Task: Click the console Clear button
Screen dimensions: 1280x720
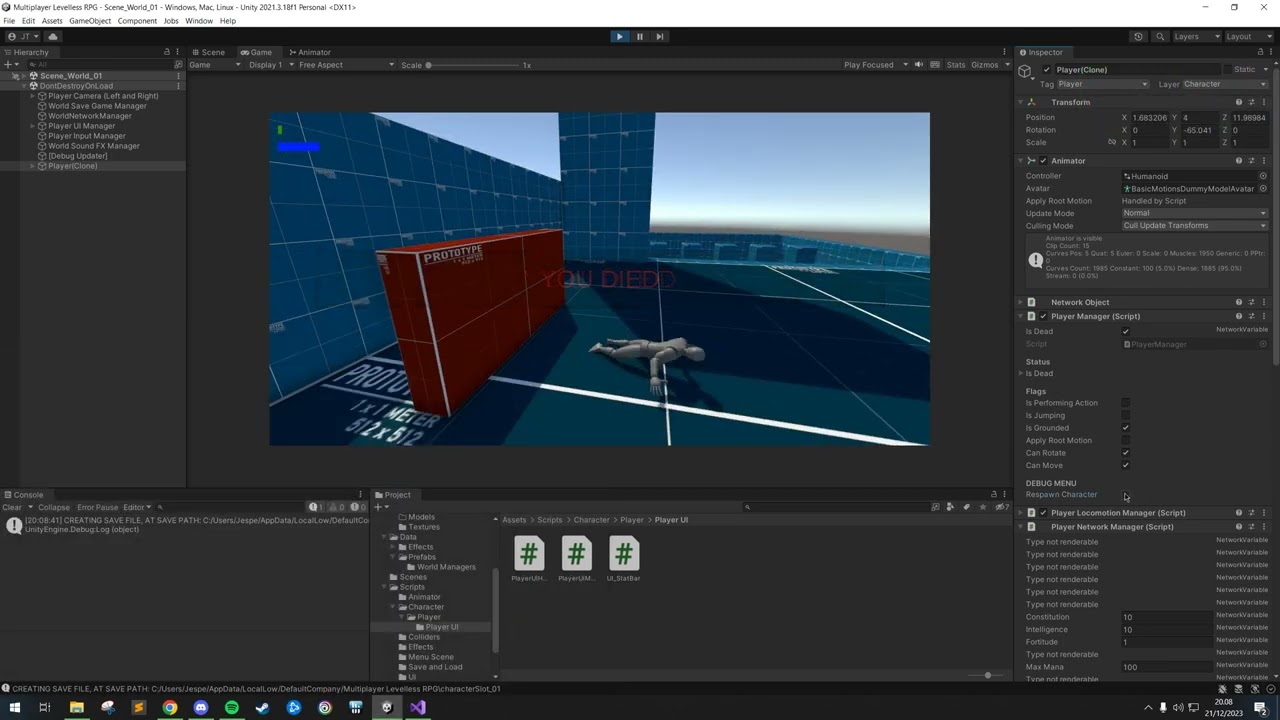Action: coord(12,507)
